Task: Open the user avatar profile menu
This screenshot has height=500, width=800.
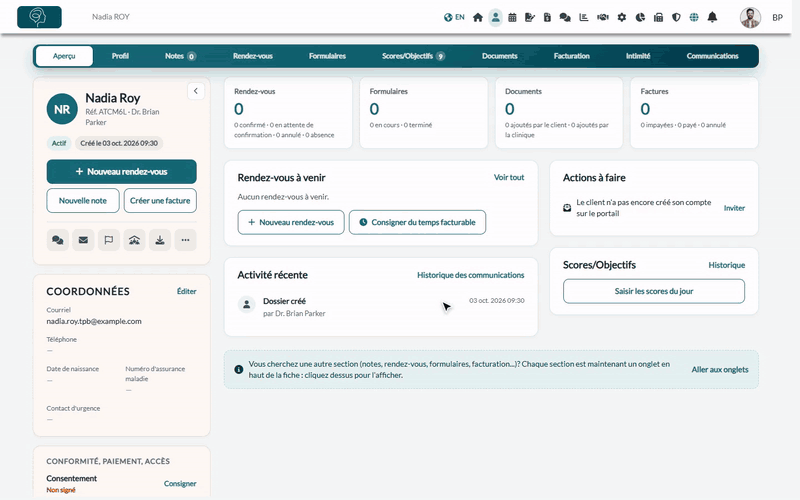Action: pyautogui.click(x=751, y=17)
